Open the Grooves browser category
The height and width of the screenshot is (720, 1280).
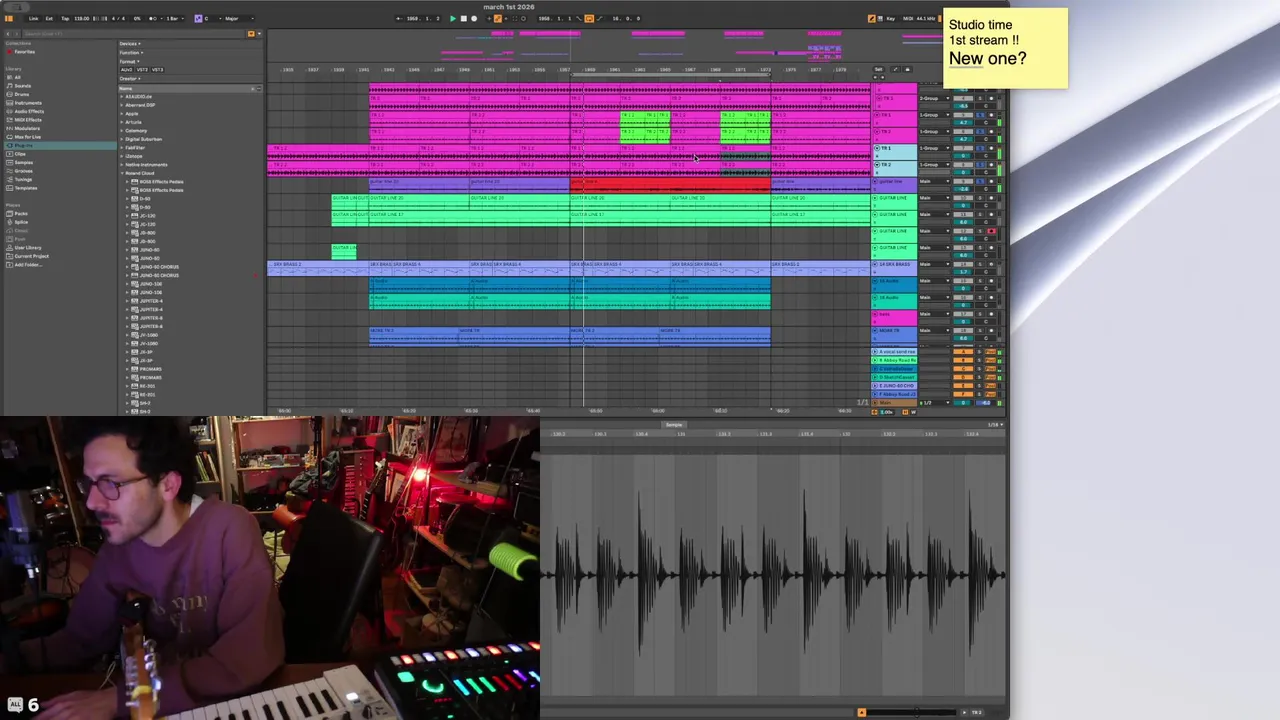point(21,171)
